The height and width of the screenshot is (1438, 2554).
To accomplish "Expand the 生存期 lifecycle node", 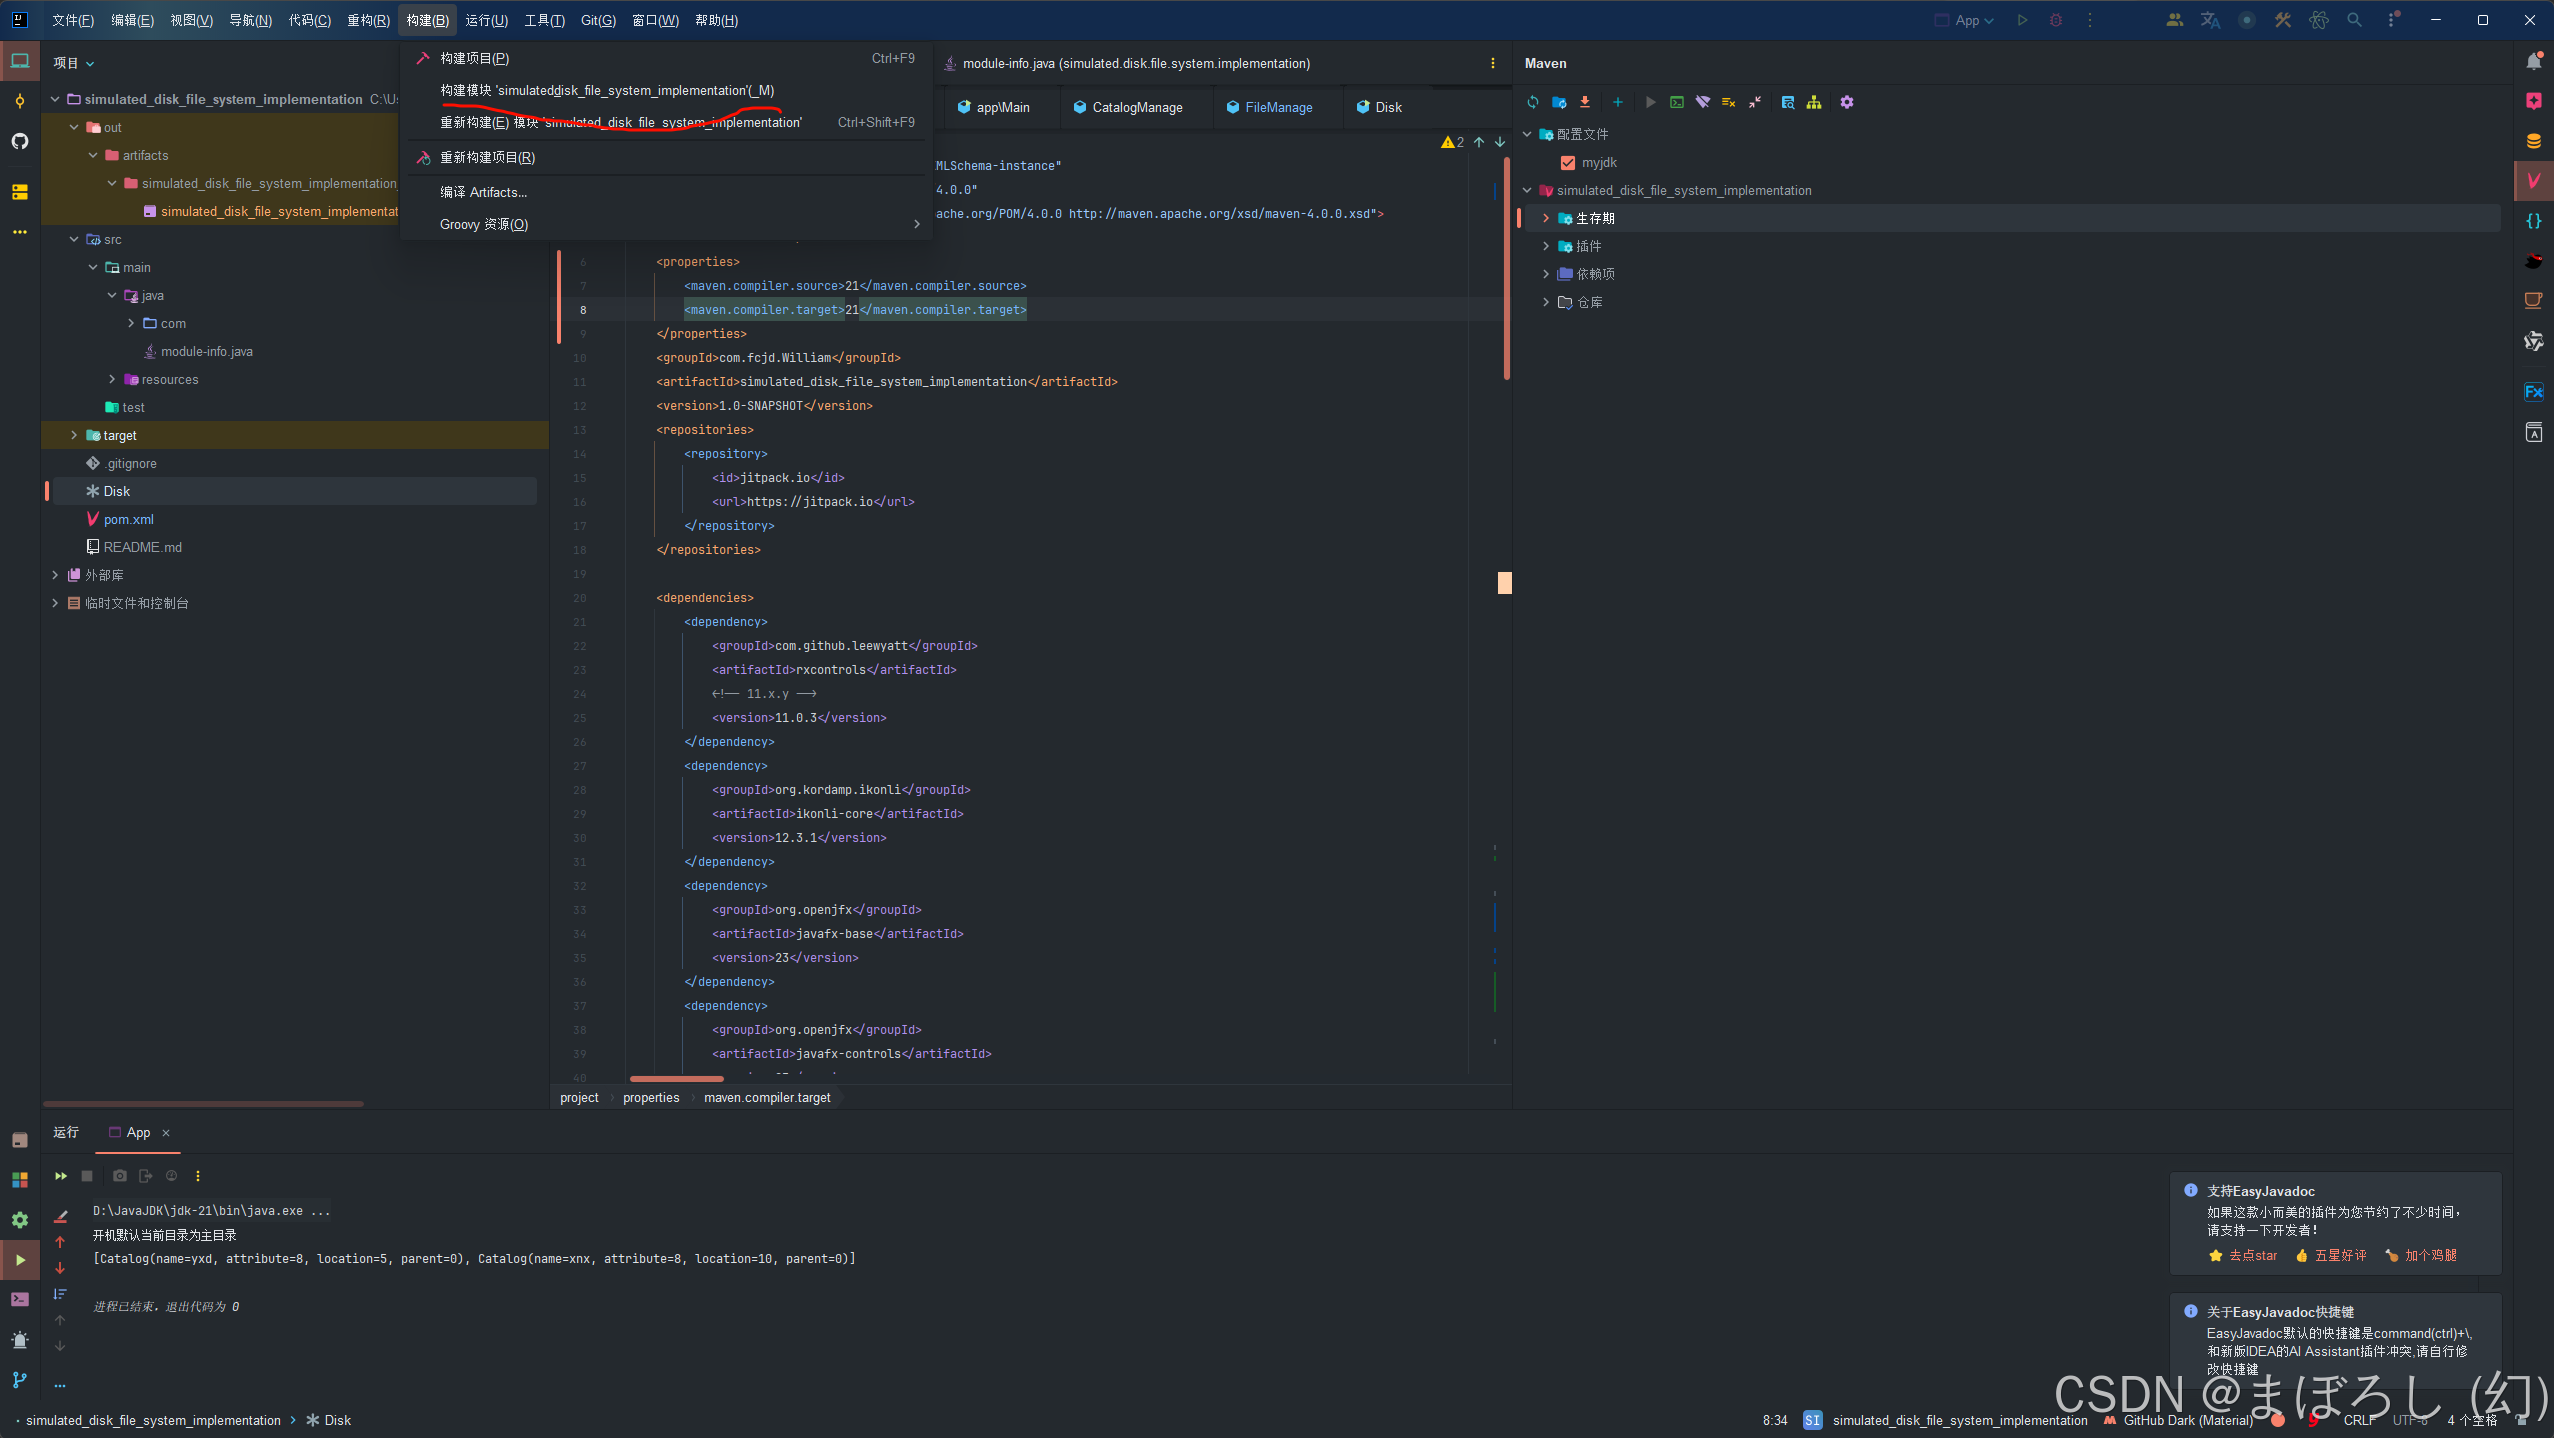I will pyautogui.click(x=1546, y=218).
